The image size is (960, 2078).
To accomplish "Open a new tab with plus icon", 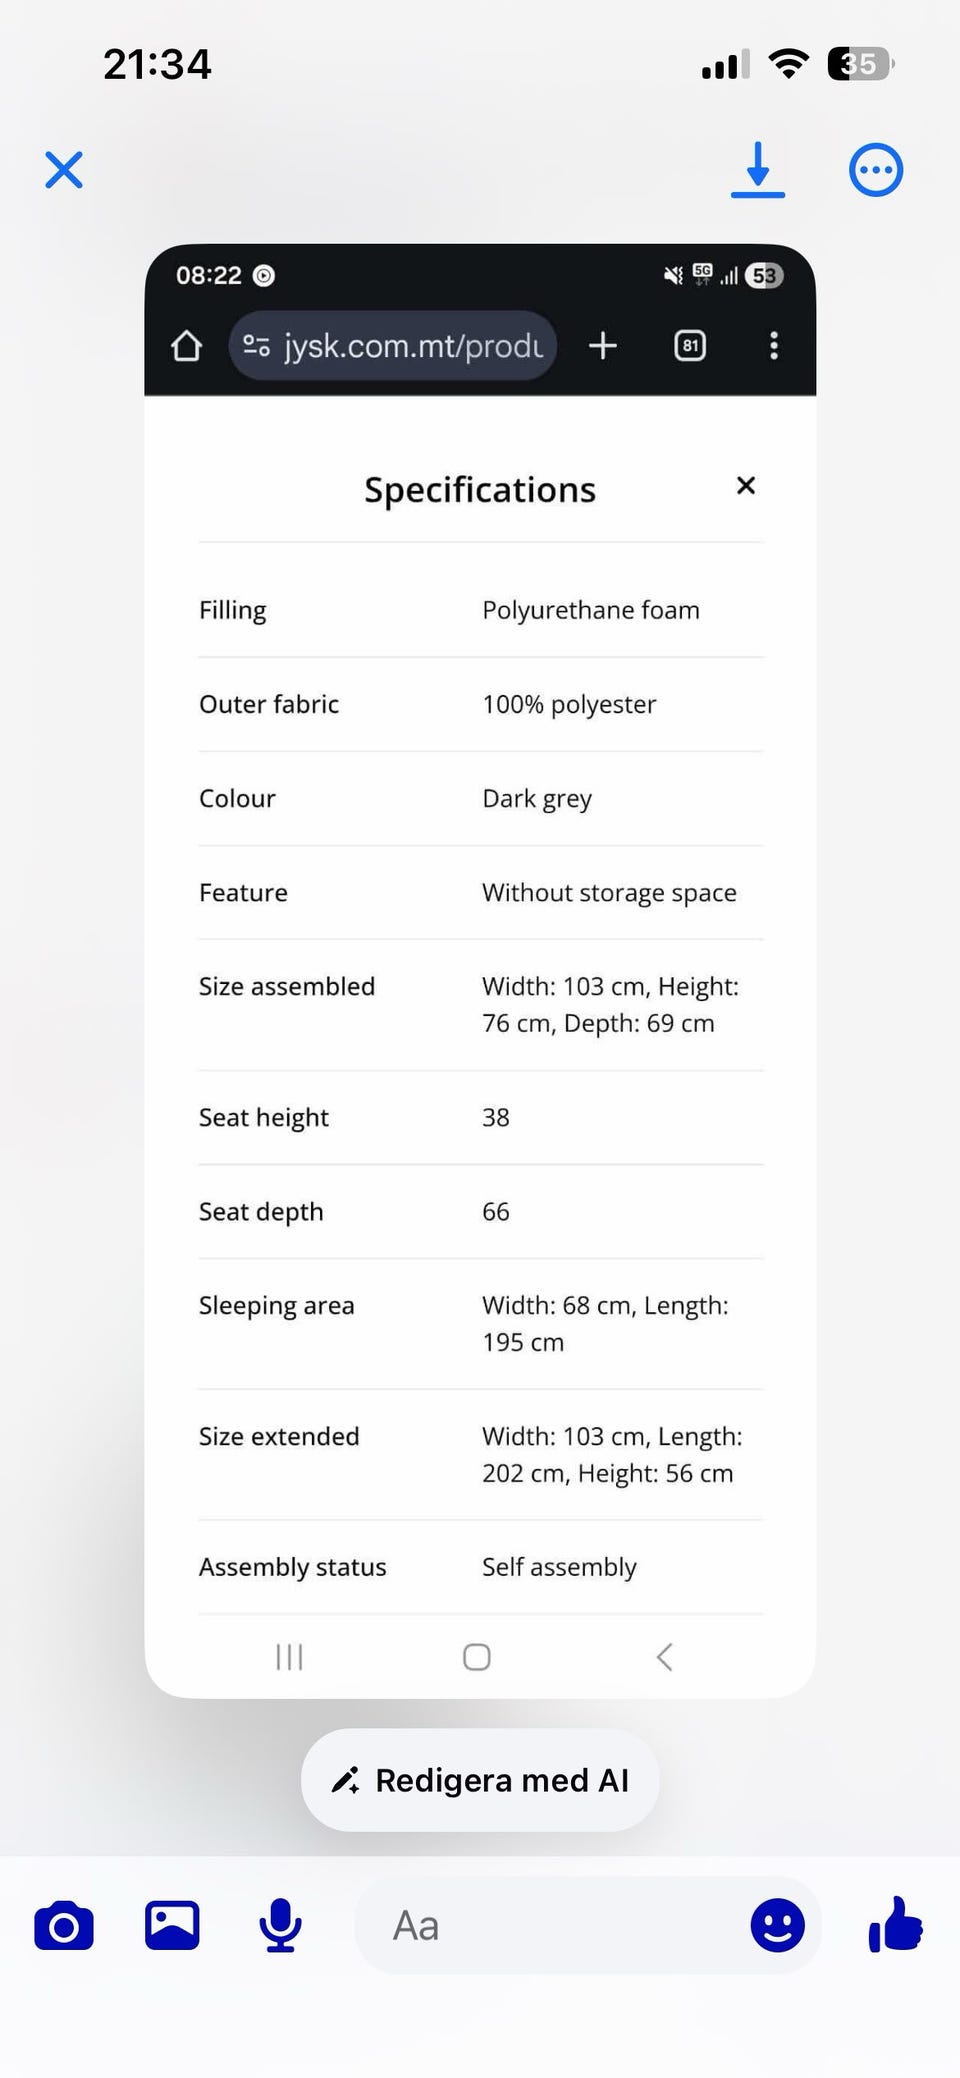I will point(603,346).
